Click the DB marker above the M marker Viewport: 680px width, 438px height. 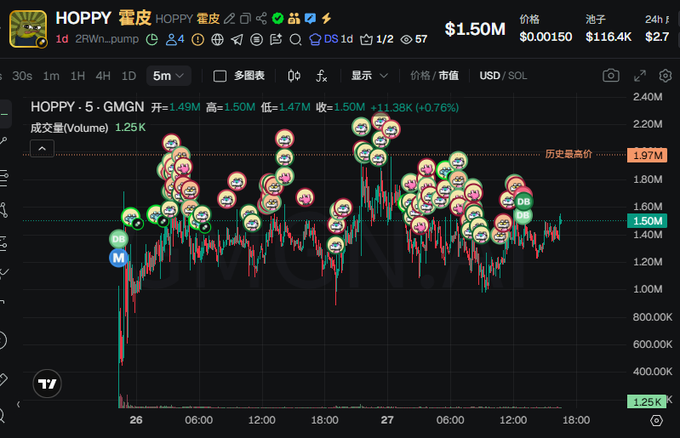(x=118, y=239)
